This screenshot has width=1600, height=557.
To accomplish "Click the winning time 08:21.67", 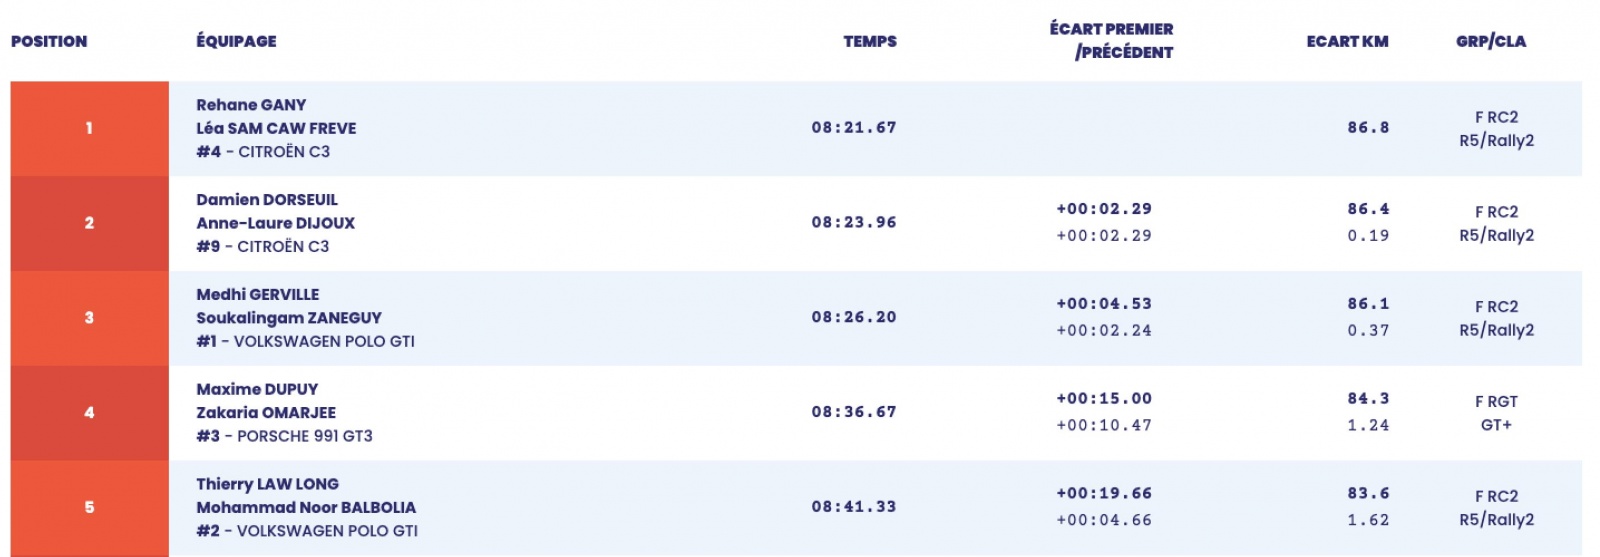I will pos(853,128).
